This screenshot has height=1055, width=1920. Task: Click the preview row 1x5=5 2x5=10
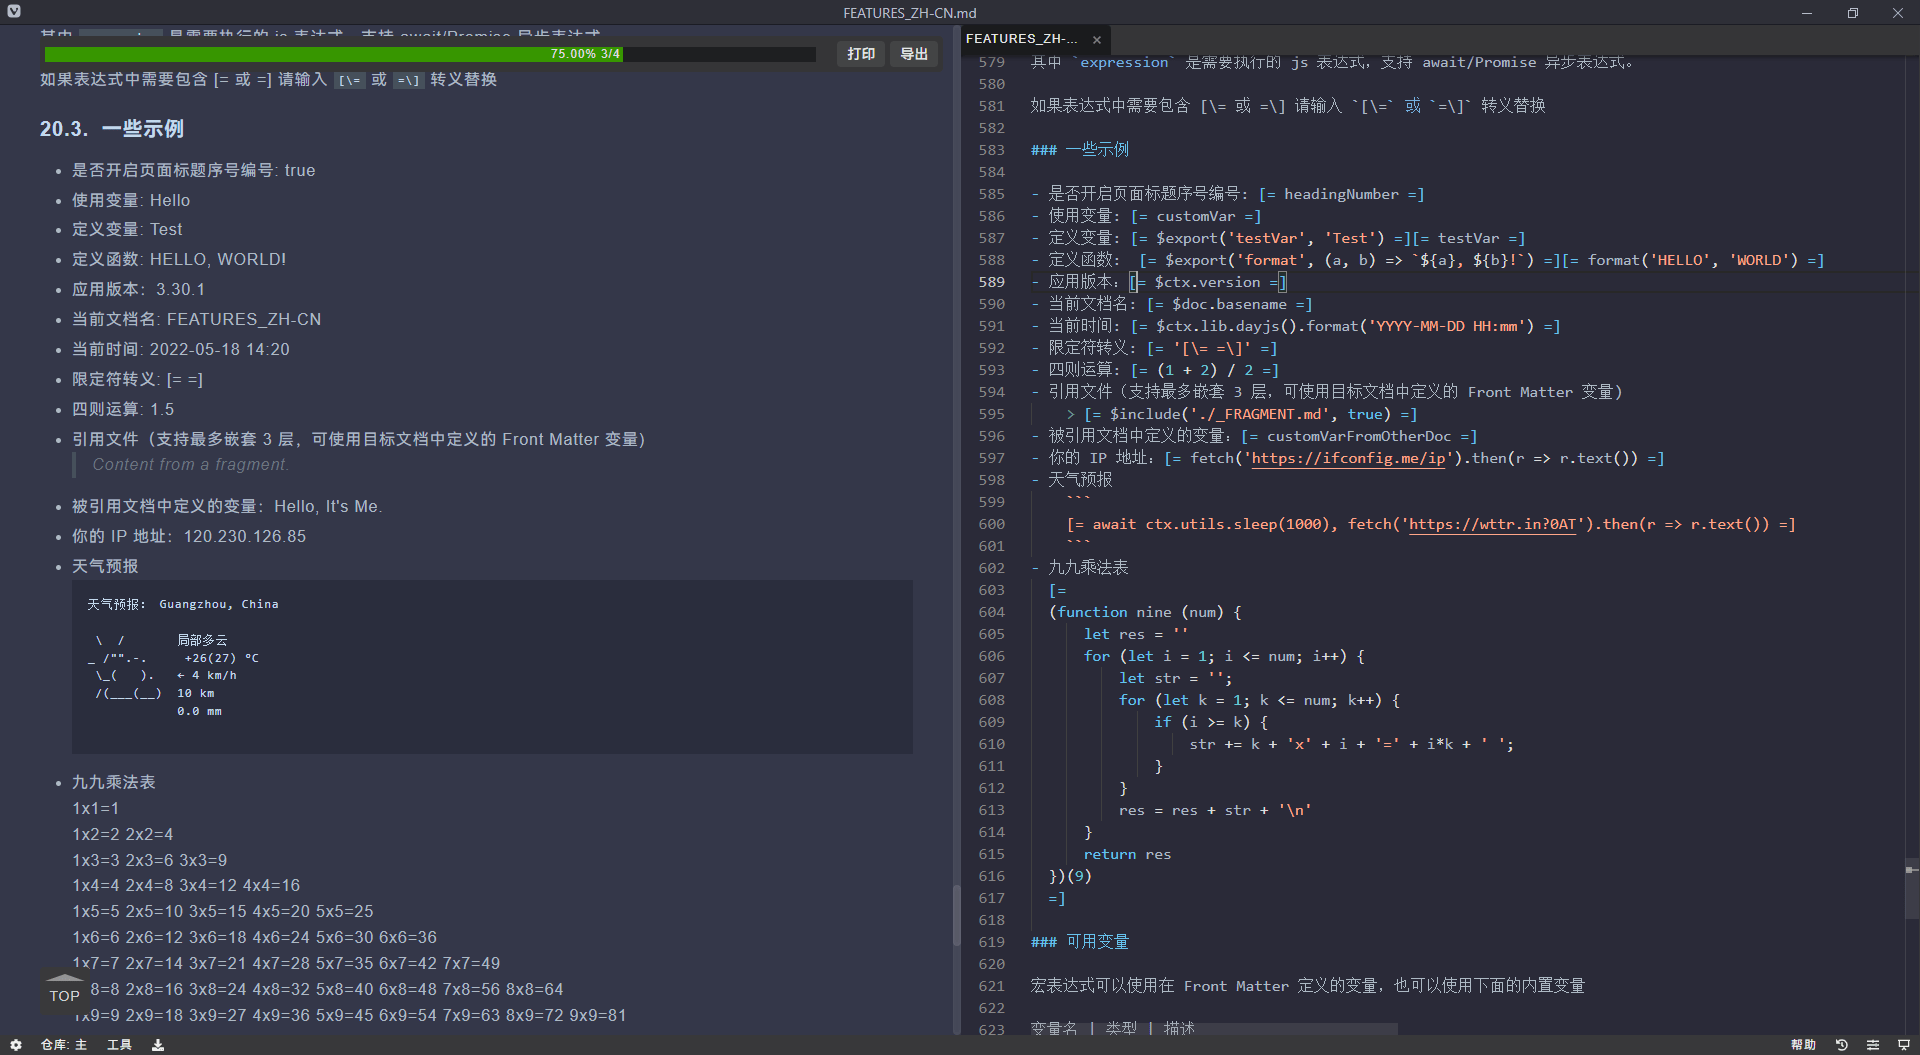coord(222,912)
